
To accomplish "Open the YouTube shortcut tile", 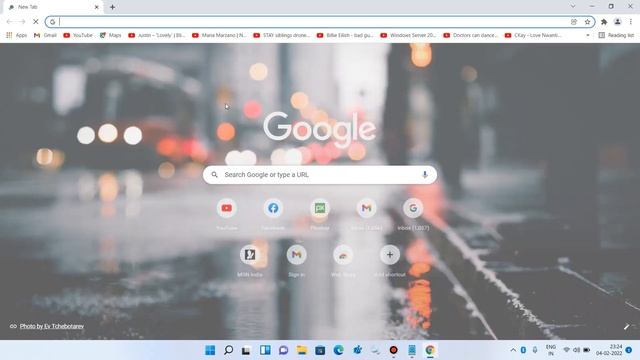I will (x=227, y=208).
